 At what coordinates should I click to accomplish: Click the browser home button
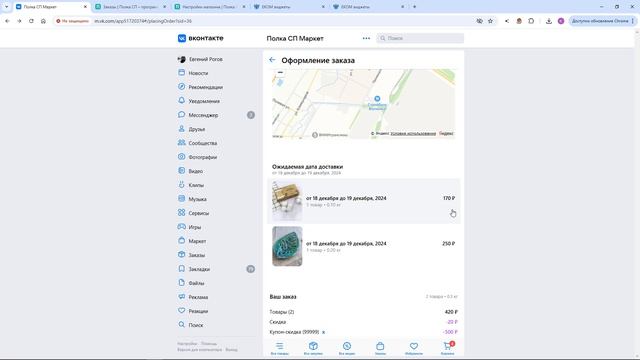click(x=43, y=21)
